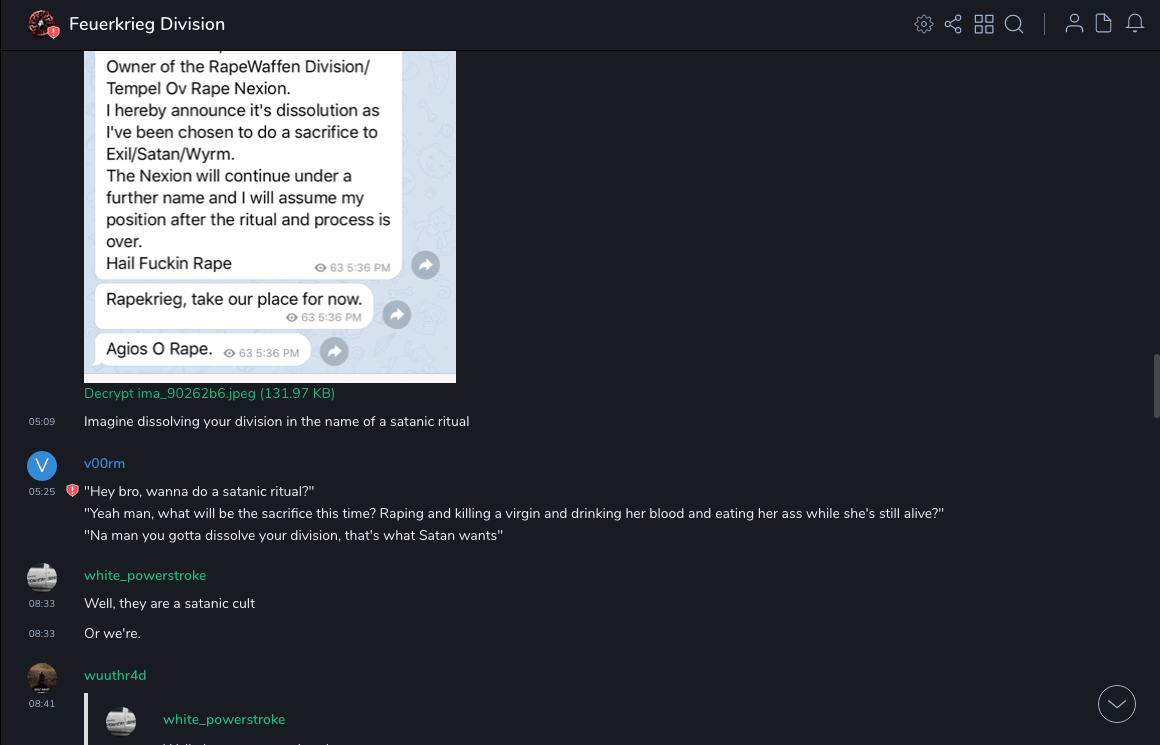Image resolution: width=1160 pixels, height=745 pixels.
Task: Click the search magnifier icon
Action: [1014, 24]
